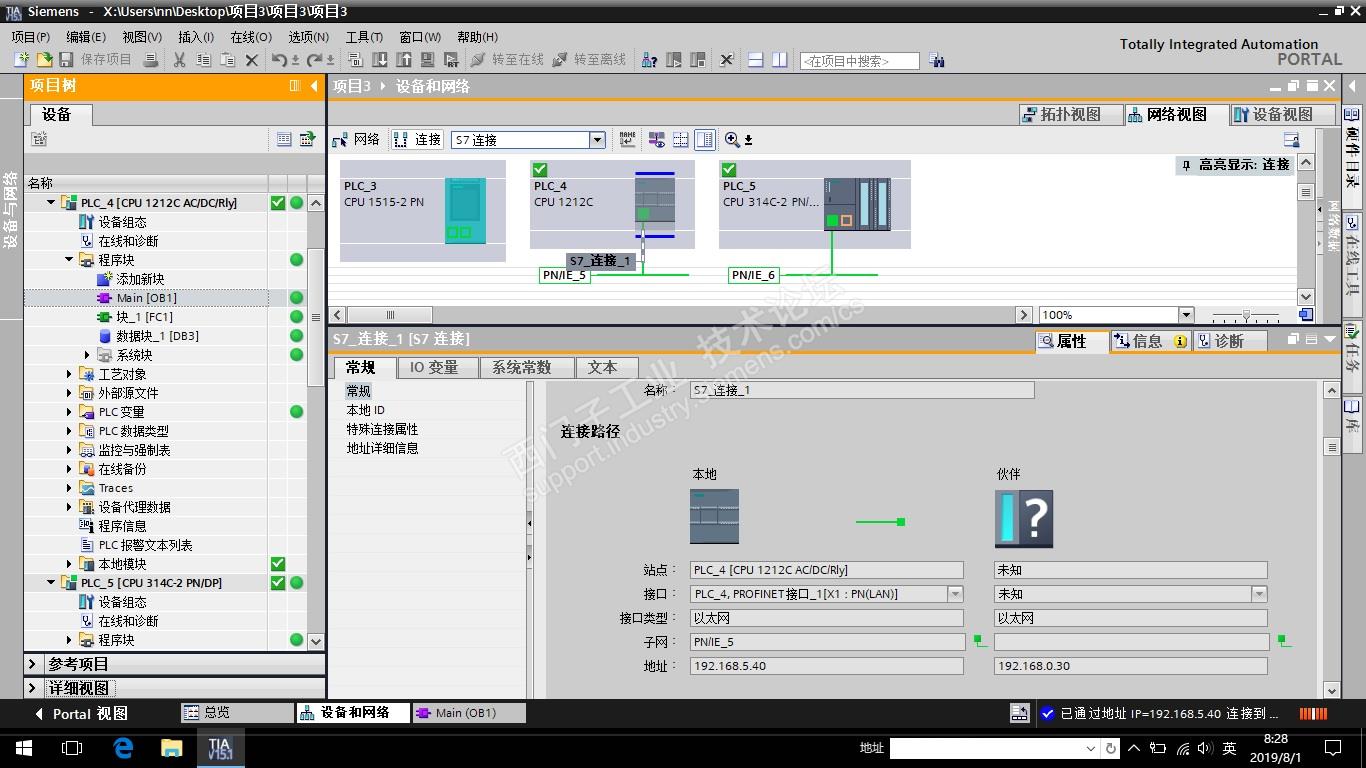Click the Portal 视图 button
Image resolution: width=1366 pixels, height=768 pixels.
coord(82,713)
